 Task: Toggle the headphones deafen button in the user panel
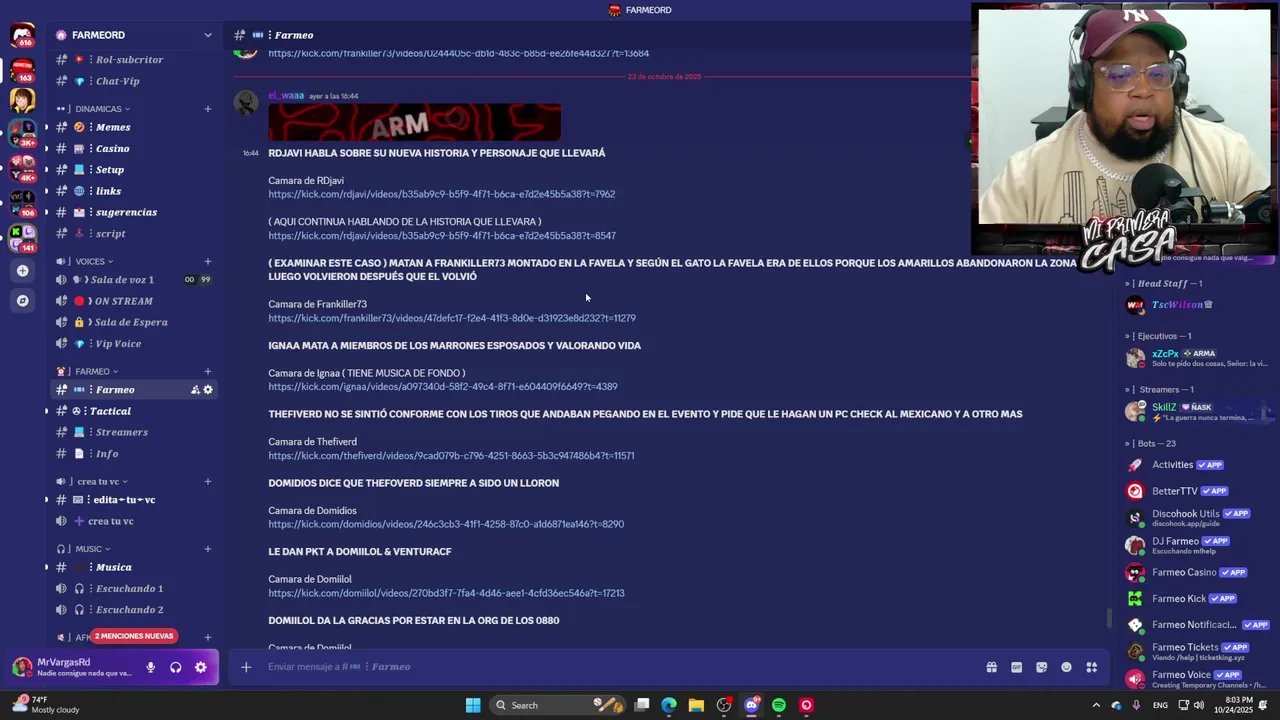click(x=176, y=667)
